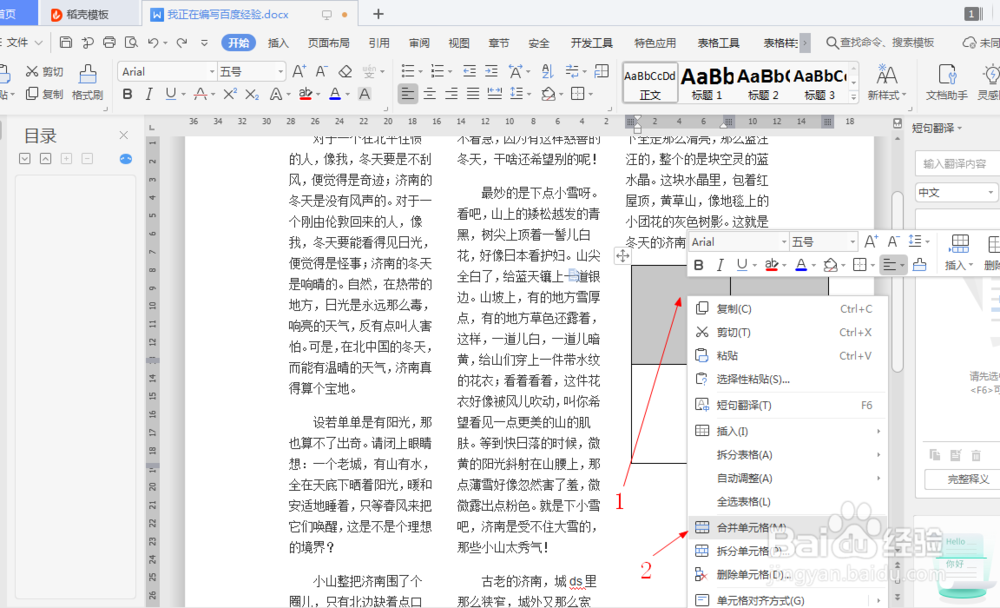Screen dimensions: 1000x608
Task: Redo the last action
Action: click(182, 43)
